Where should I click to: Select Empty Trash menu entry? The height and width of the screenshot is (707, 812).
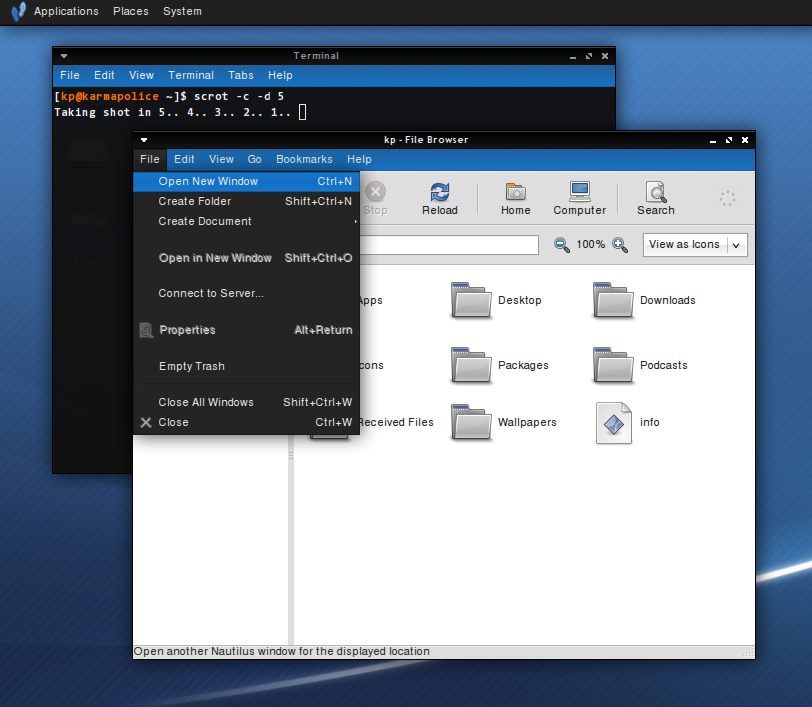click(246, 366)
